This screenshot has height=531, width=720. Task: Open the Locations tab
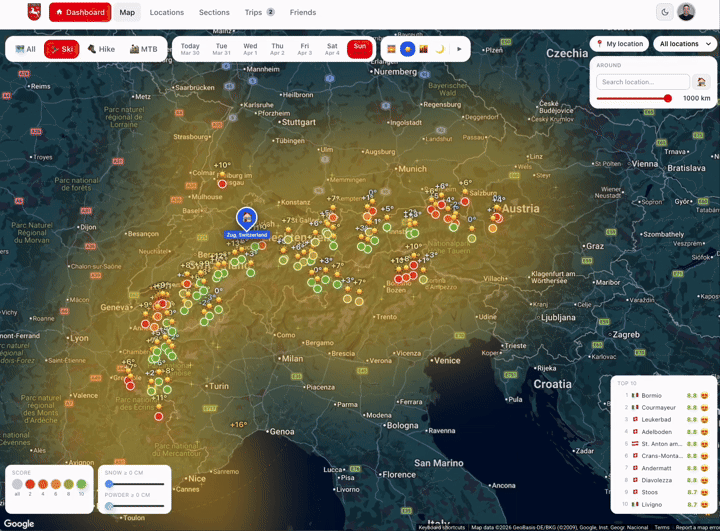click(166, 13)
